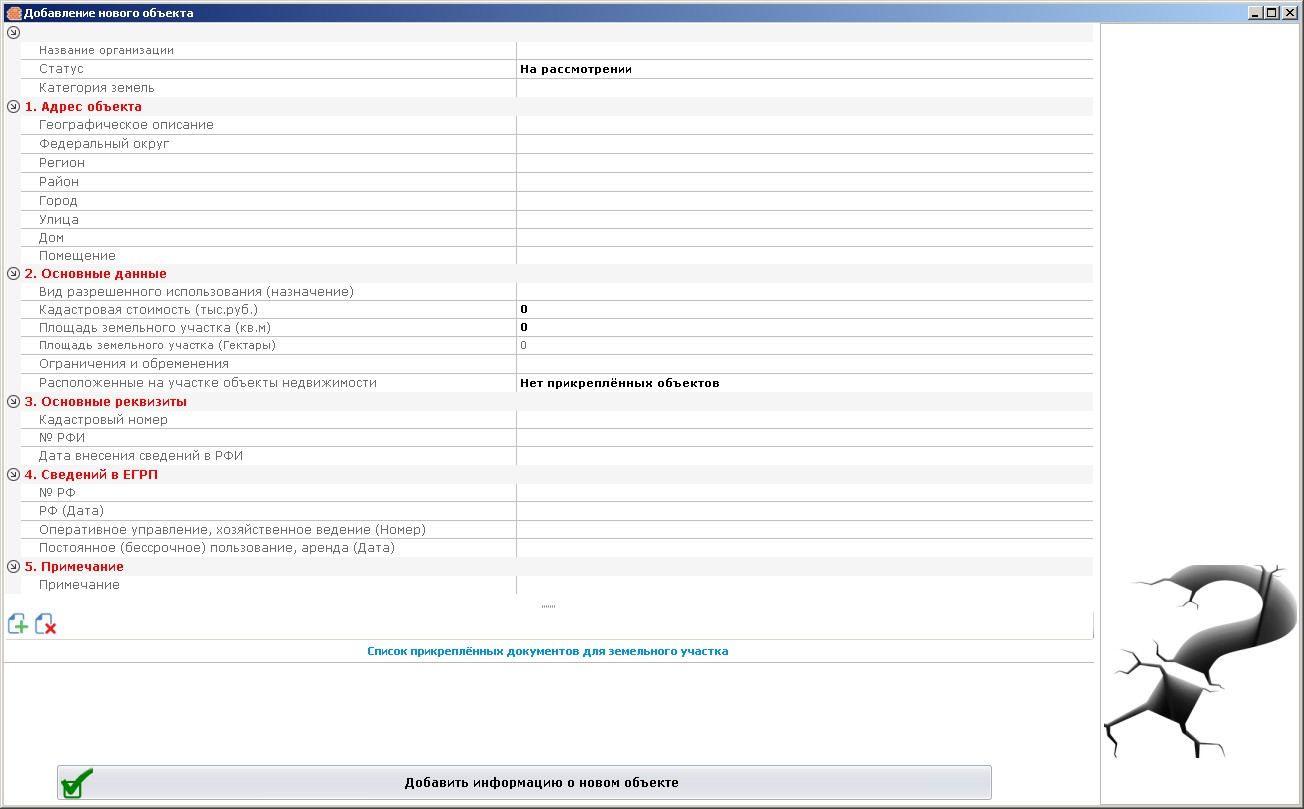1304x809 pixels.
Task: Select 'Расположенные на участке объекты недвижимости' label
Action: click(x=208, y=383)
